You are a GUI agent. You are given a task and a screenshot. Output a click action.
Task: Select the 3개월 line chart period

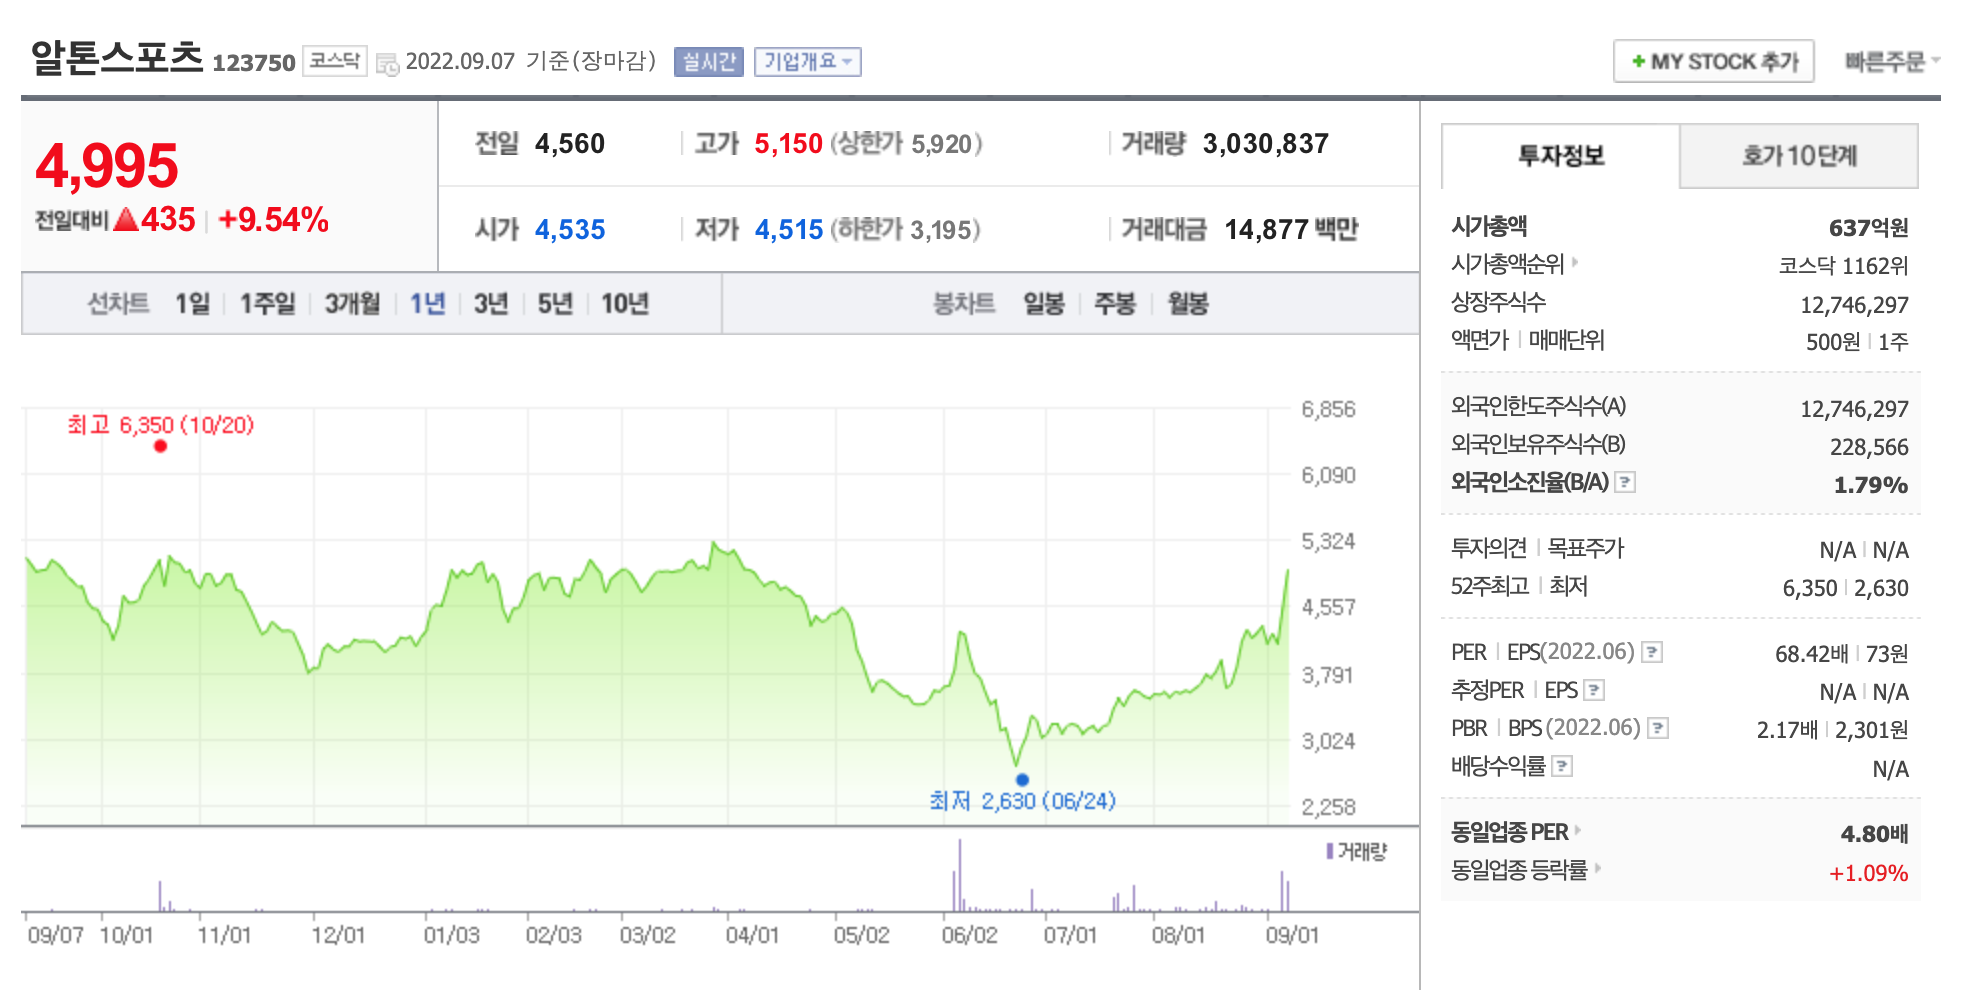pos(352,303)
